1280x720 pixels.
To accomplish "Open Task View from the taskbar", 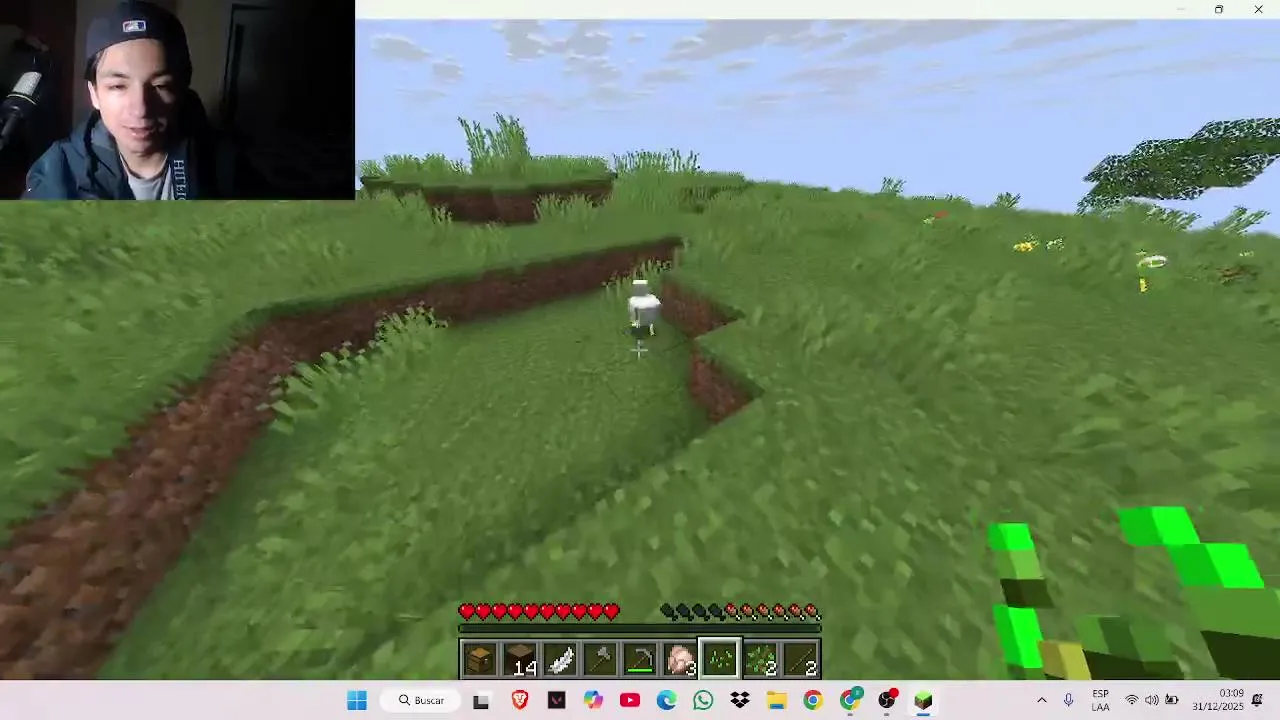I will coord(481,700).
